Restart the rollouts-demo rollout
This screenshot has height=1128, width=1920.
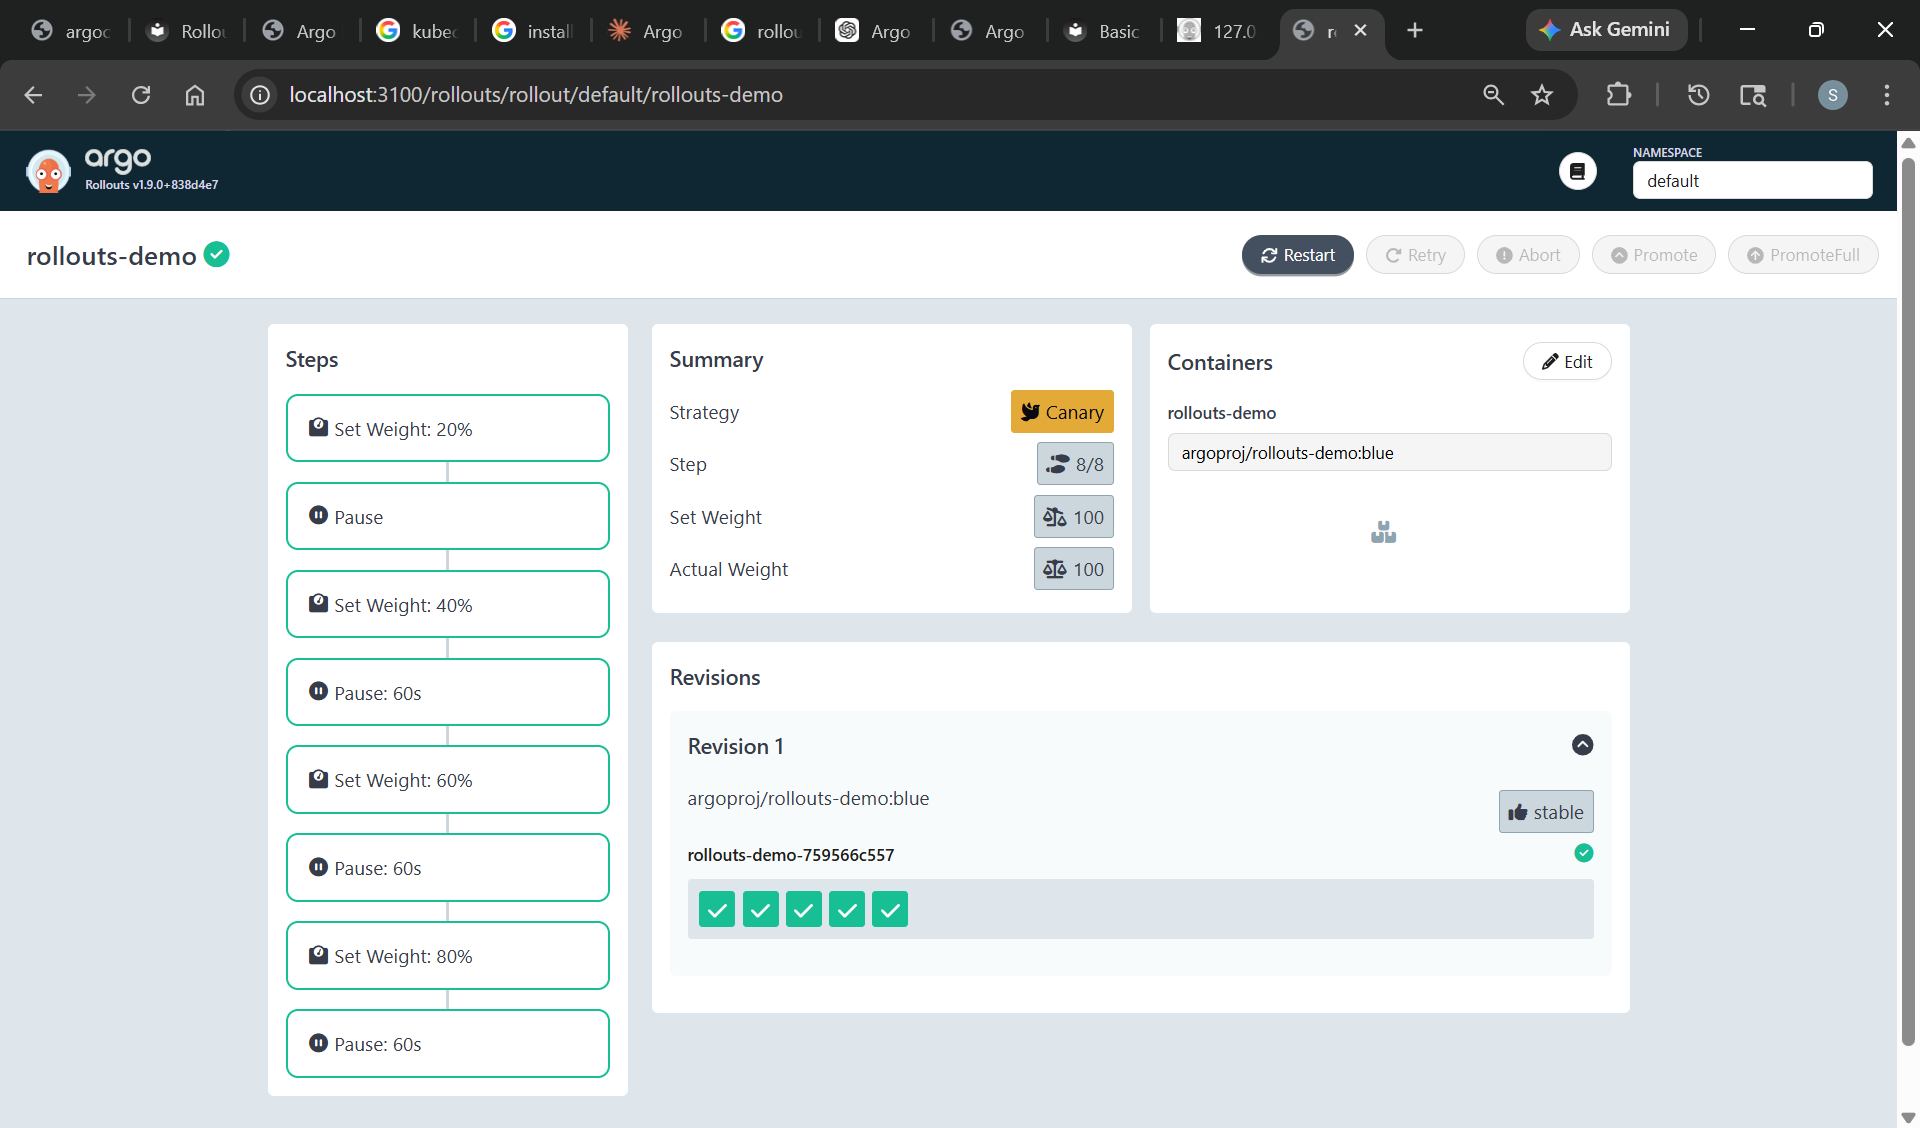pyautogui.click(x=1297, y=255)
